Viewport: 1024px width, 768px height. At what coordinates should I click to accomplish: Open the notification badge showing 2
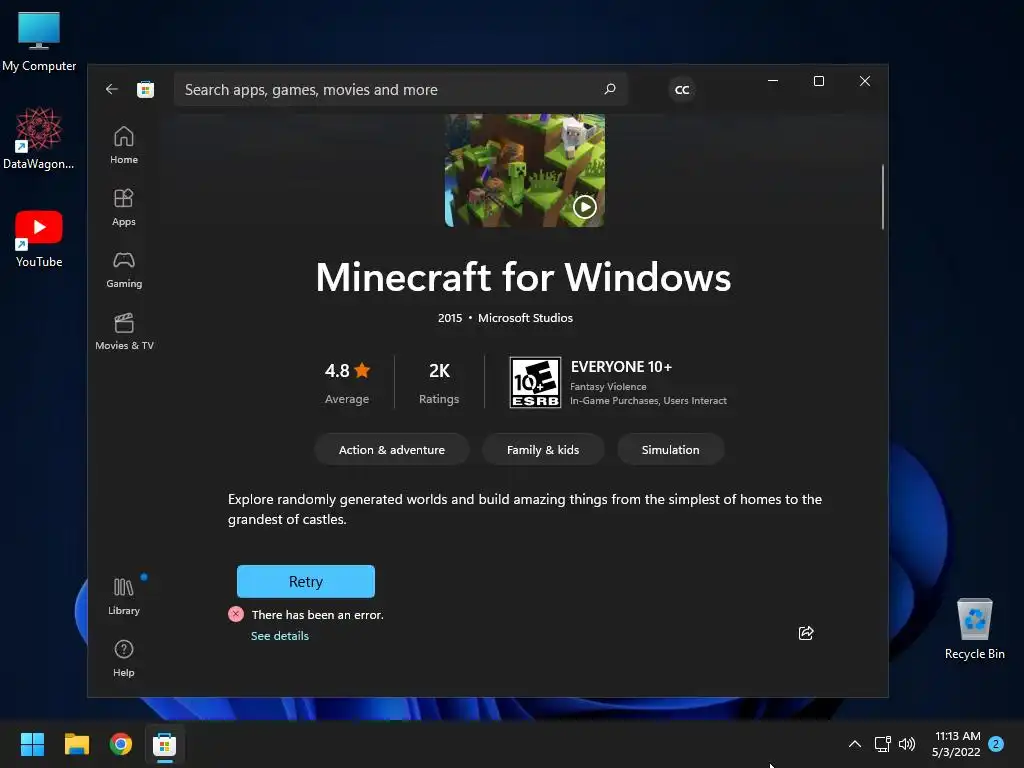click(x=996, y=744)
